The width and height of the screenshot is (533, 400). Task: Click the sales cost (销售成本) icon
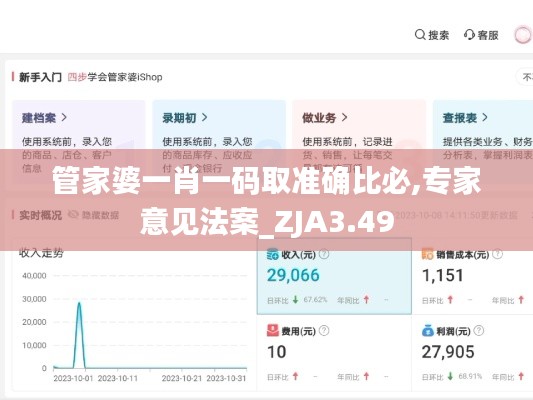[427, 254]
